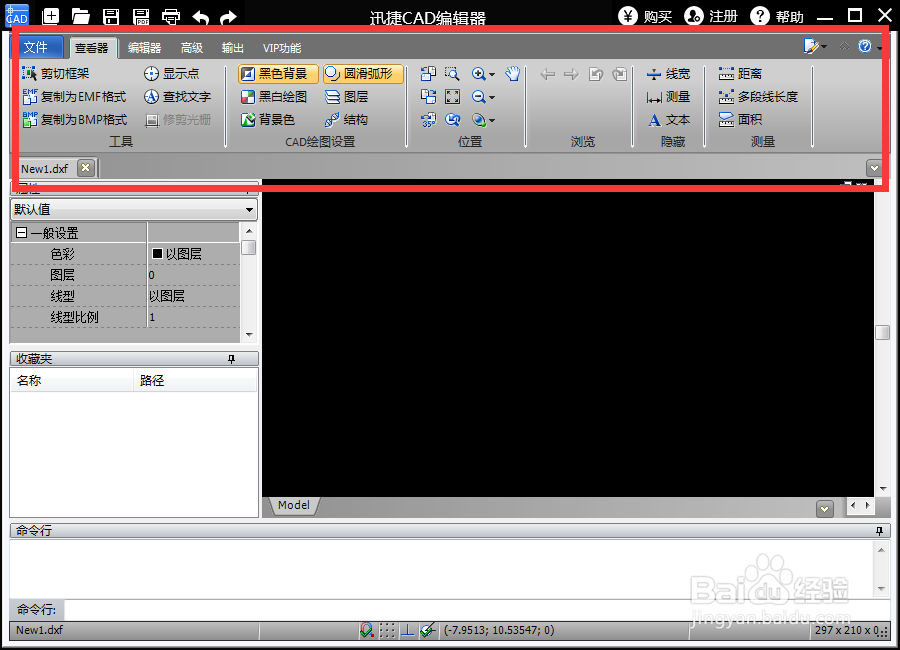Toggle the 黑色背景 black background option
The height and width of the screenshot is (650, 900).
(278, 73)
